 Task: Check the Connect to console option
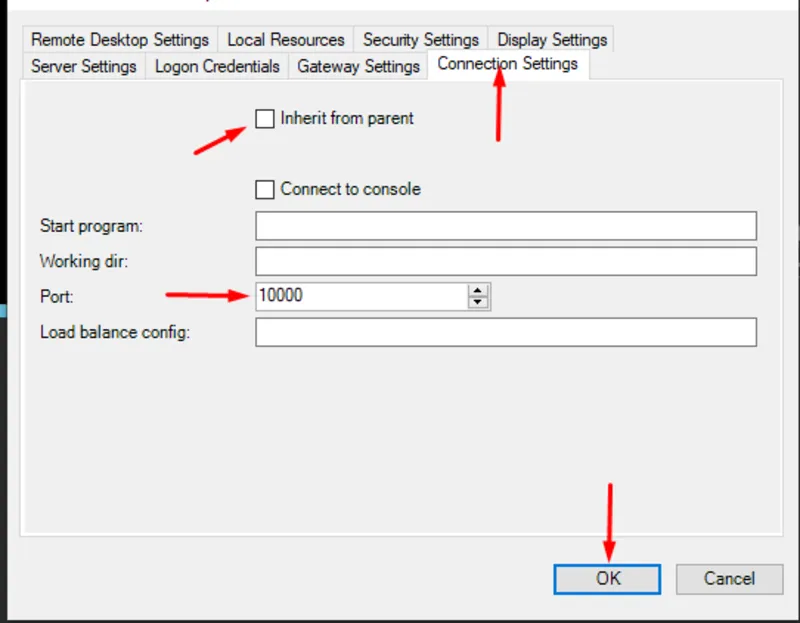coord(265,189)
